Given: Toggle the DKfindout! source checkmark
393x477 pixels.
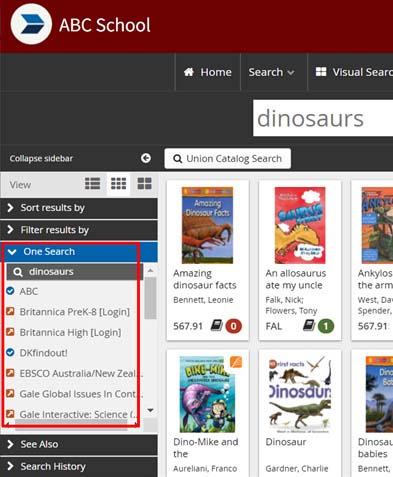Looking at the screenshot, I should 10,352.
